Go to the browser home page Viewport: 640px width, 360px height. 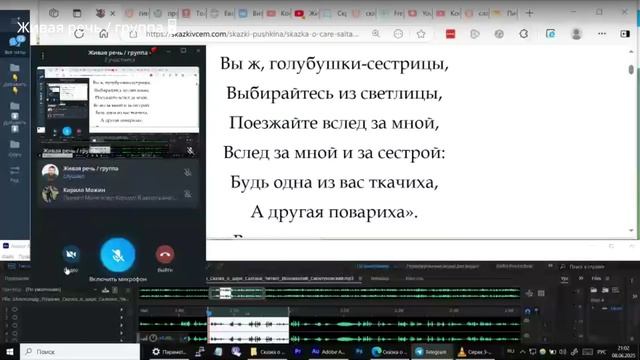tap(104, 34)
